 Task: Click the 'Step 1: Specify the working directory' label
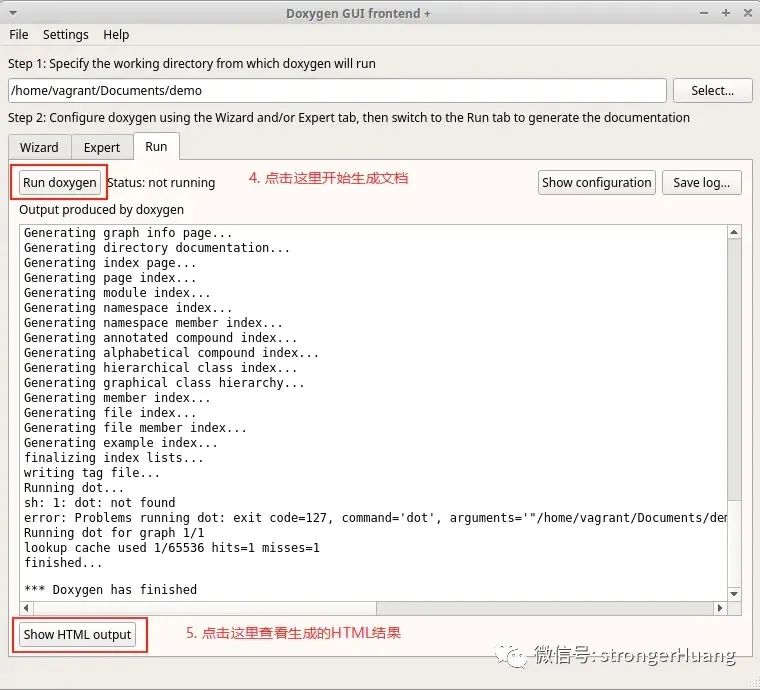coord(192,64)
